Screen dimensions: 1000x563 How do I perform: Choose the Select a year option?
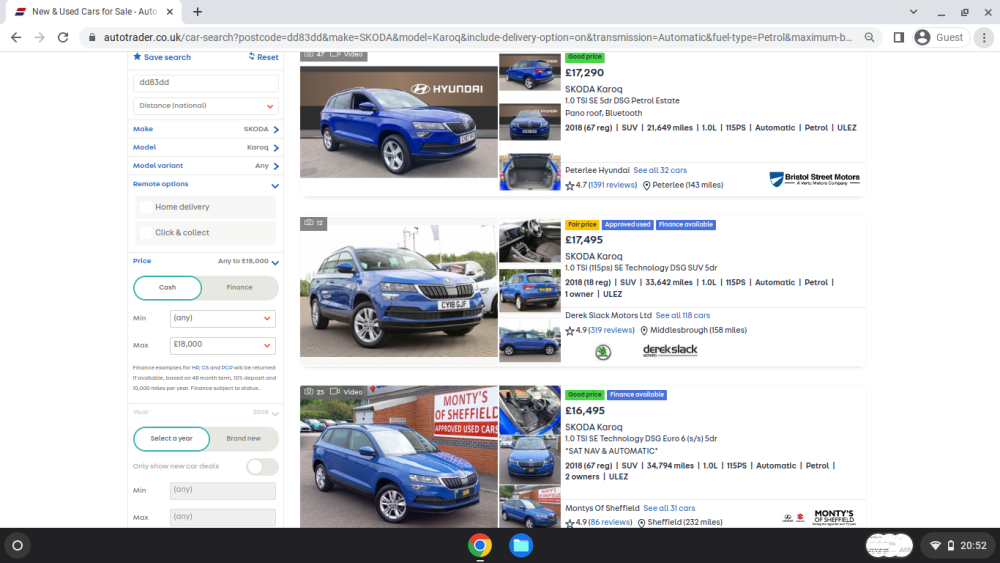pos(172,439)
